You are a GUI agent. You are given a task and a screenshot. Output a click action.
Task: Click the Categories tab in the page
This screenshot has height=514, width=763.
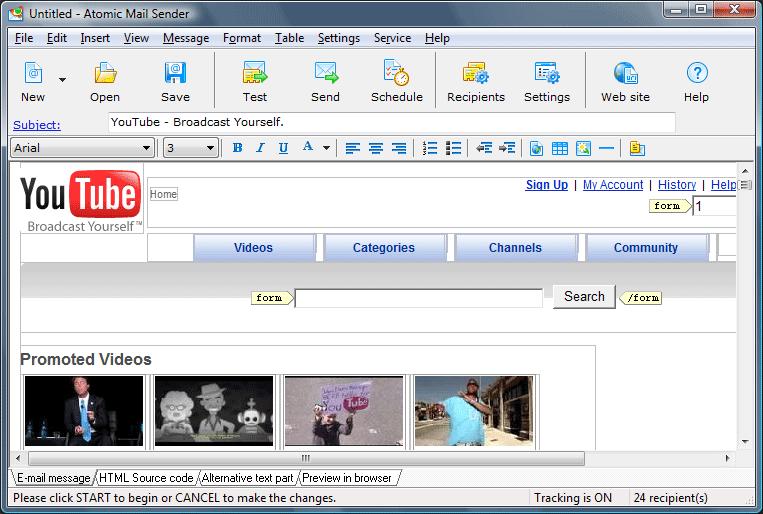[384, 248]
